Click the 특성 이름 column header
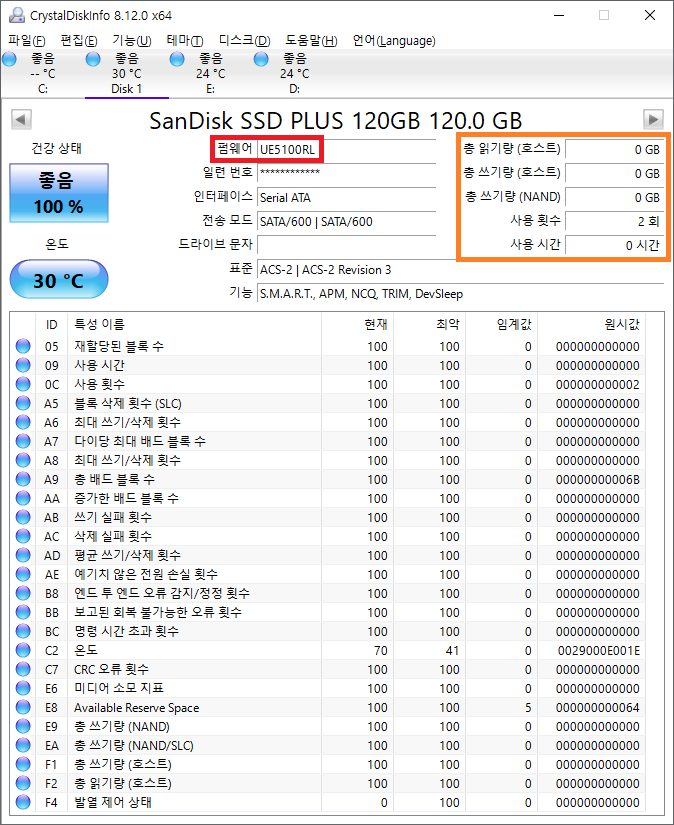 tap(194, 324)
